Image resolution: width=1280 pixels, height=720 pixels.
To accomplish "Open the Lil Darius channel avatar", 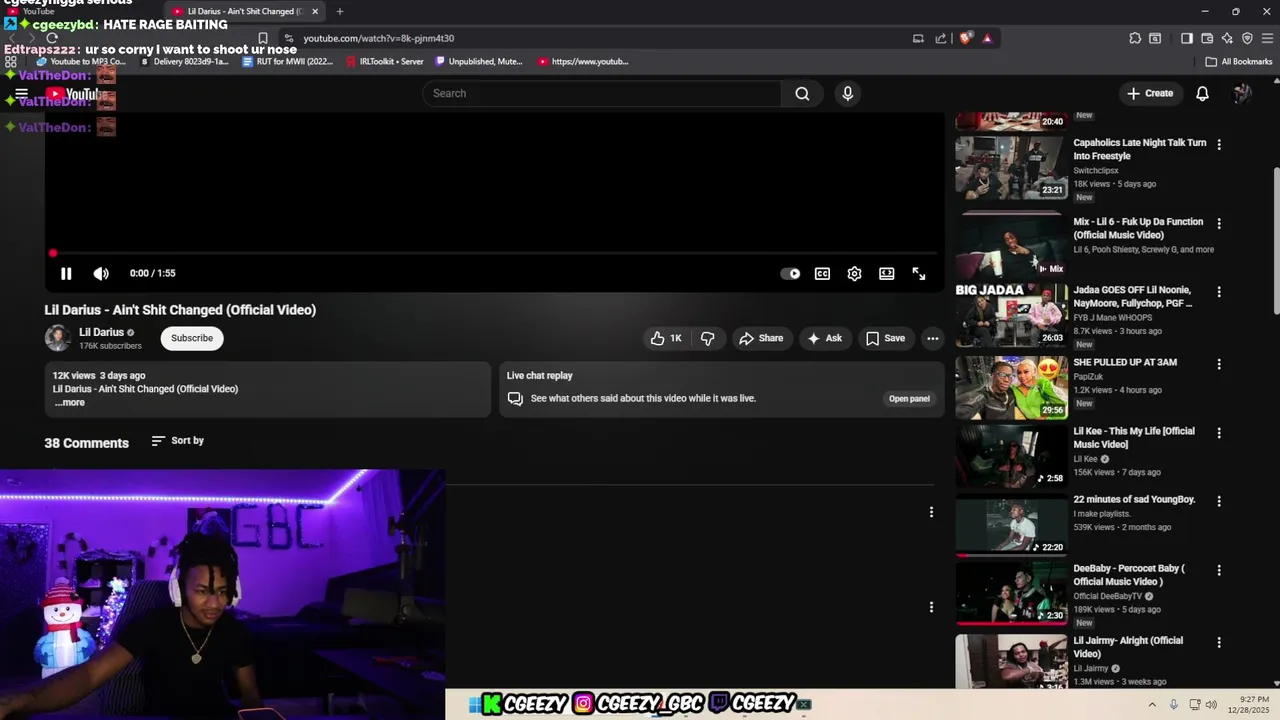I will point(58,338).
